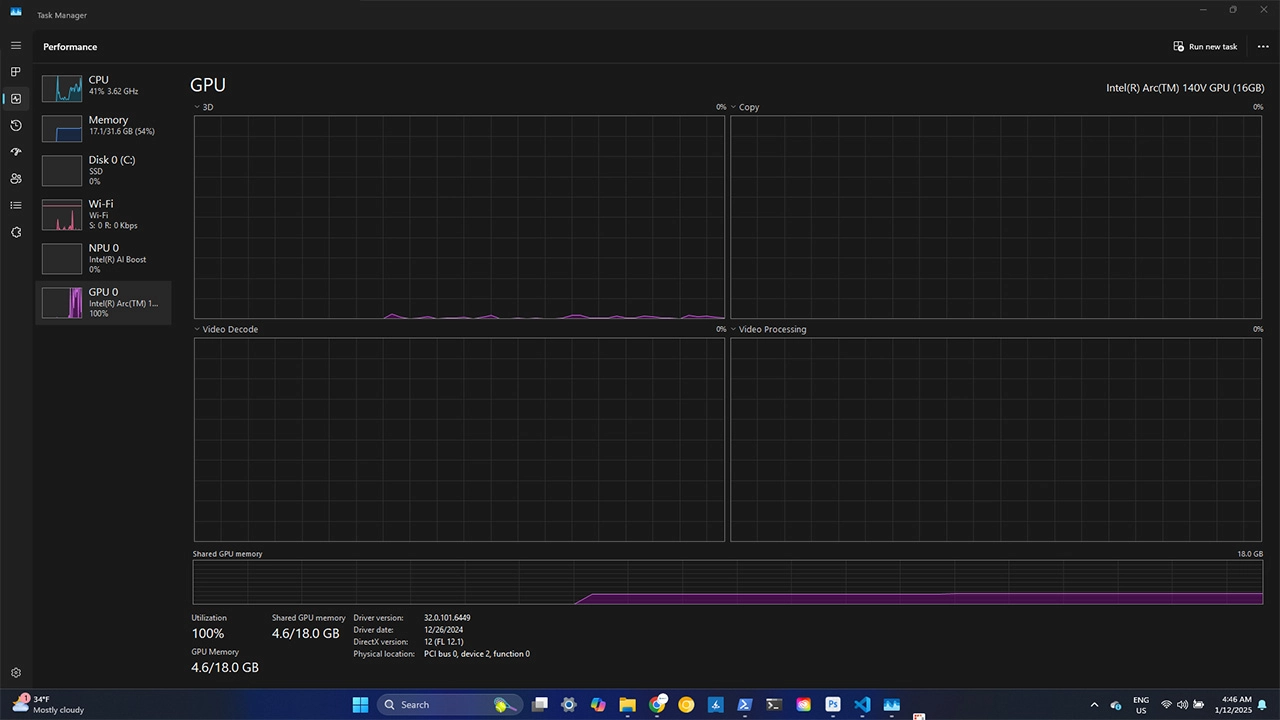Open the volume speaker tray icon

click(1183, 705)
